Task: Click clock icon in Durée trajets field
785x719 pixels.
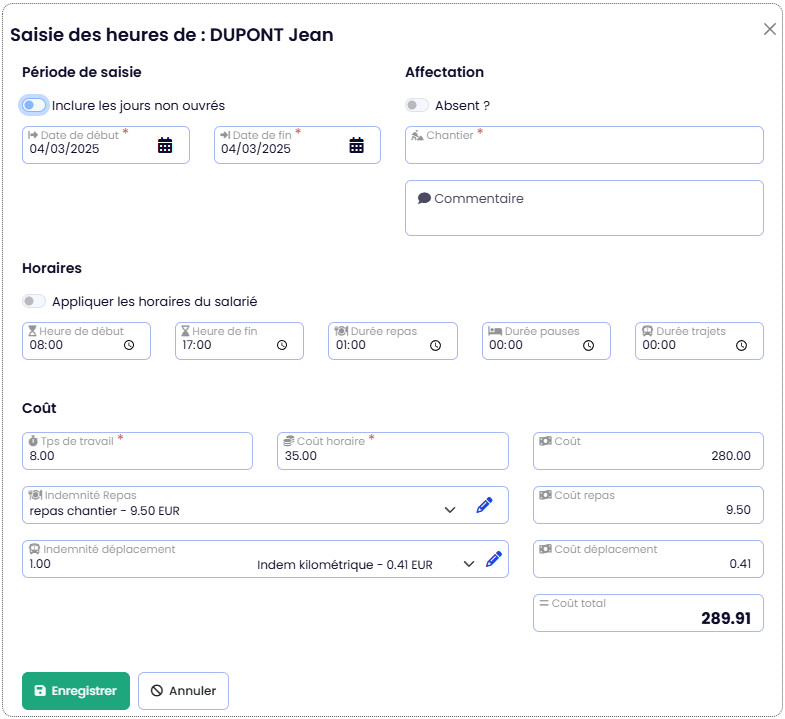Action: [741, 345]
